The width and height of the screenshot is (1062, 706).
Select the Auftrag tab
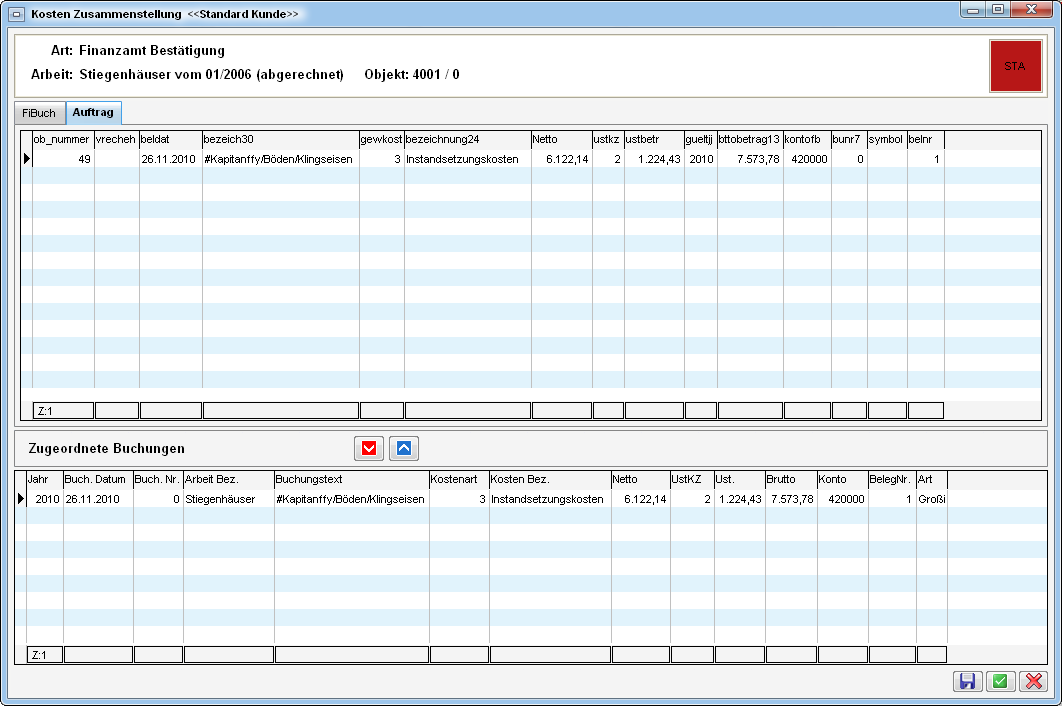[x=93, y=113]
